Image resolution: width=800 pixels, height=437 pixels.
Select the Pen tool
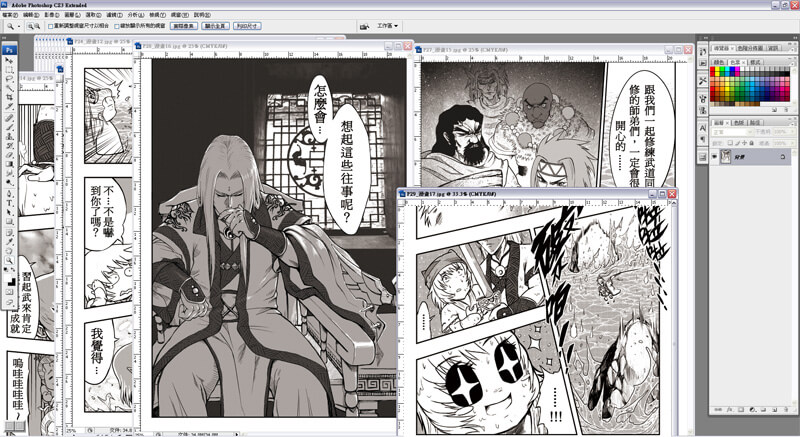coord(9,194)
